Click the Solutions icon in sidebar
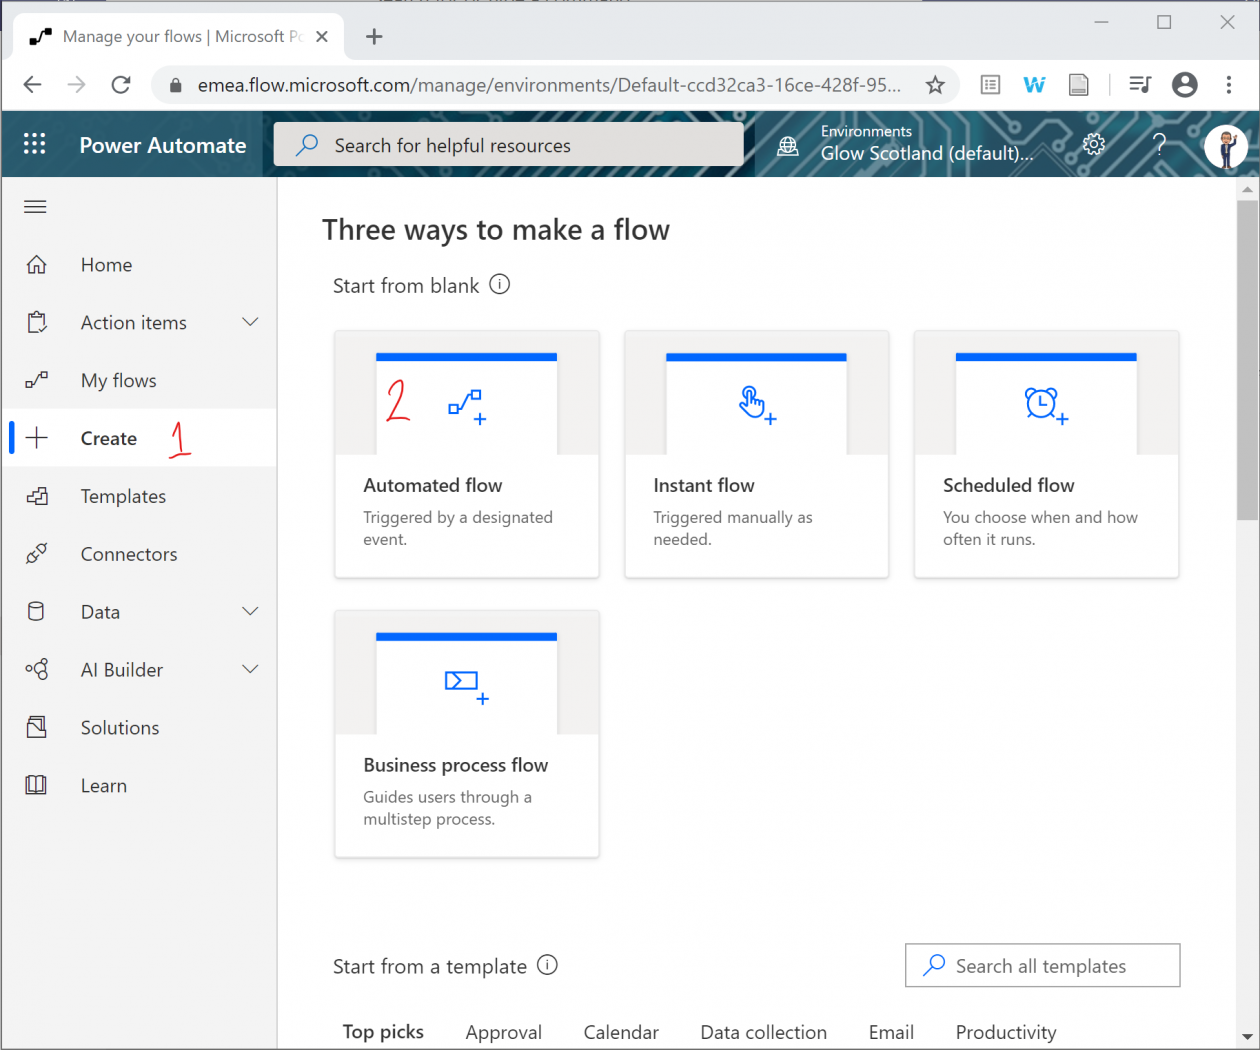The width and height of the screenshot is (1260, 1050). coord(37,728)
